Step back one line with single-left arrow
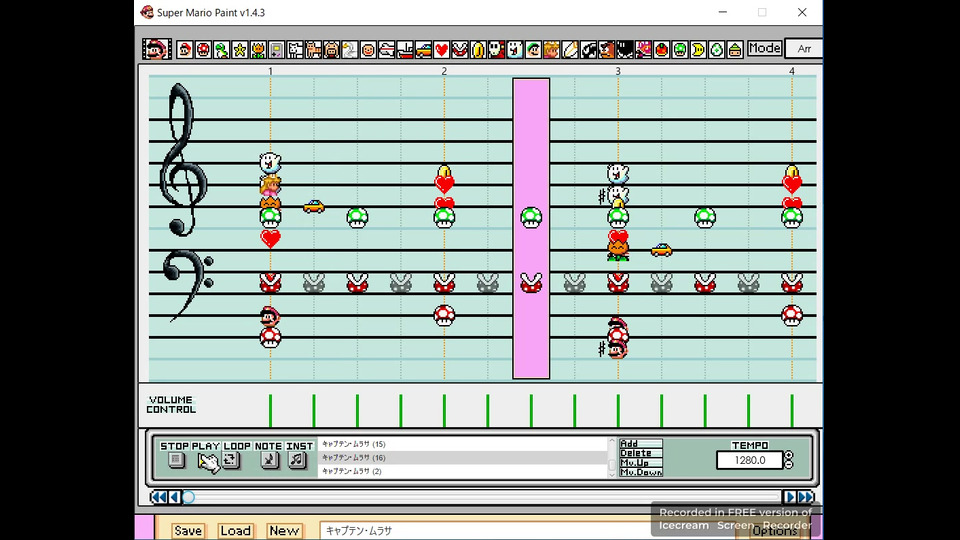Screen dimensions: 960x540 point(174,497)
